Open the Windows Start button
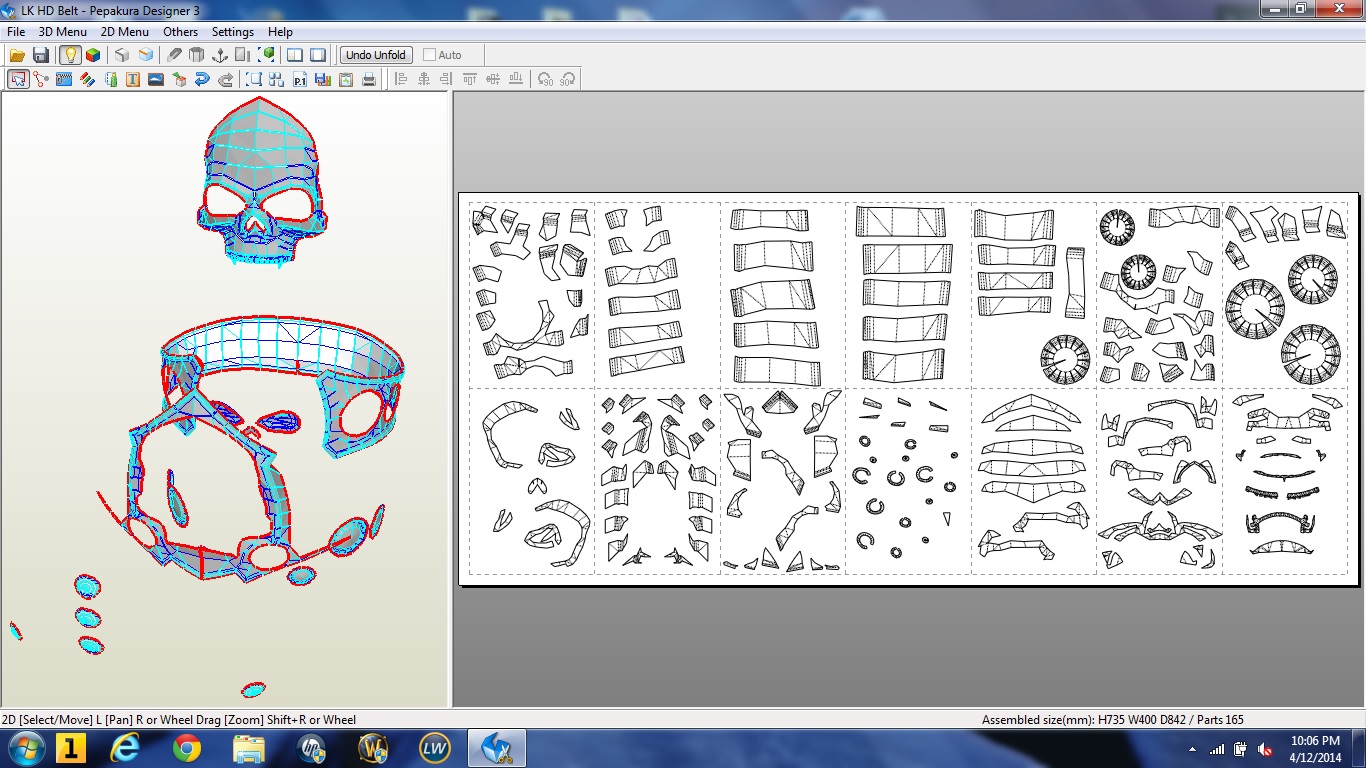Image resolution: width=1366 pixels, height=768 pixels. [25, 748]
